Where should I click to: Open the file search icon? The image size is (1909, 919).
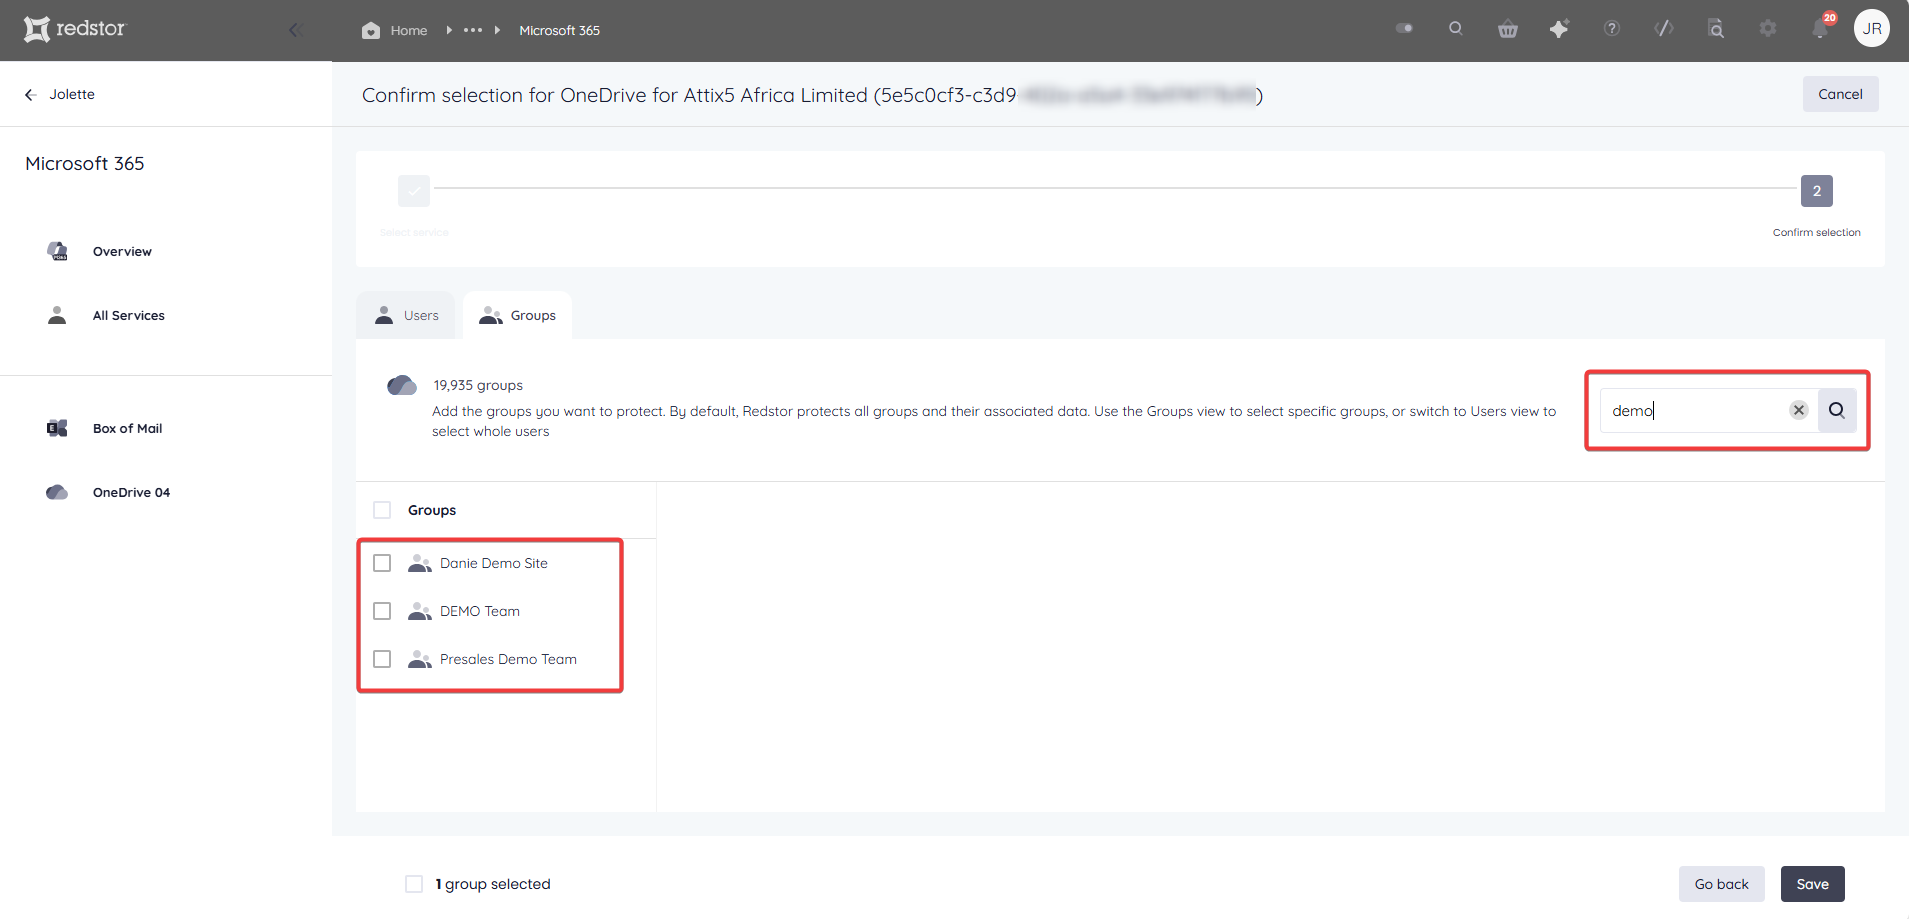[x=1716, y=28]
